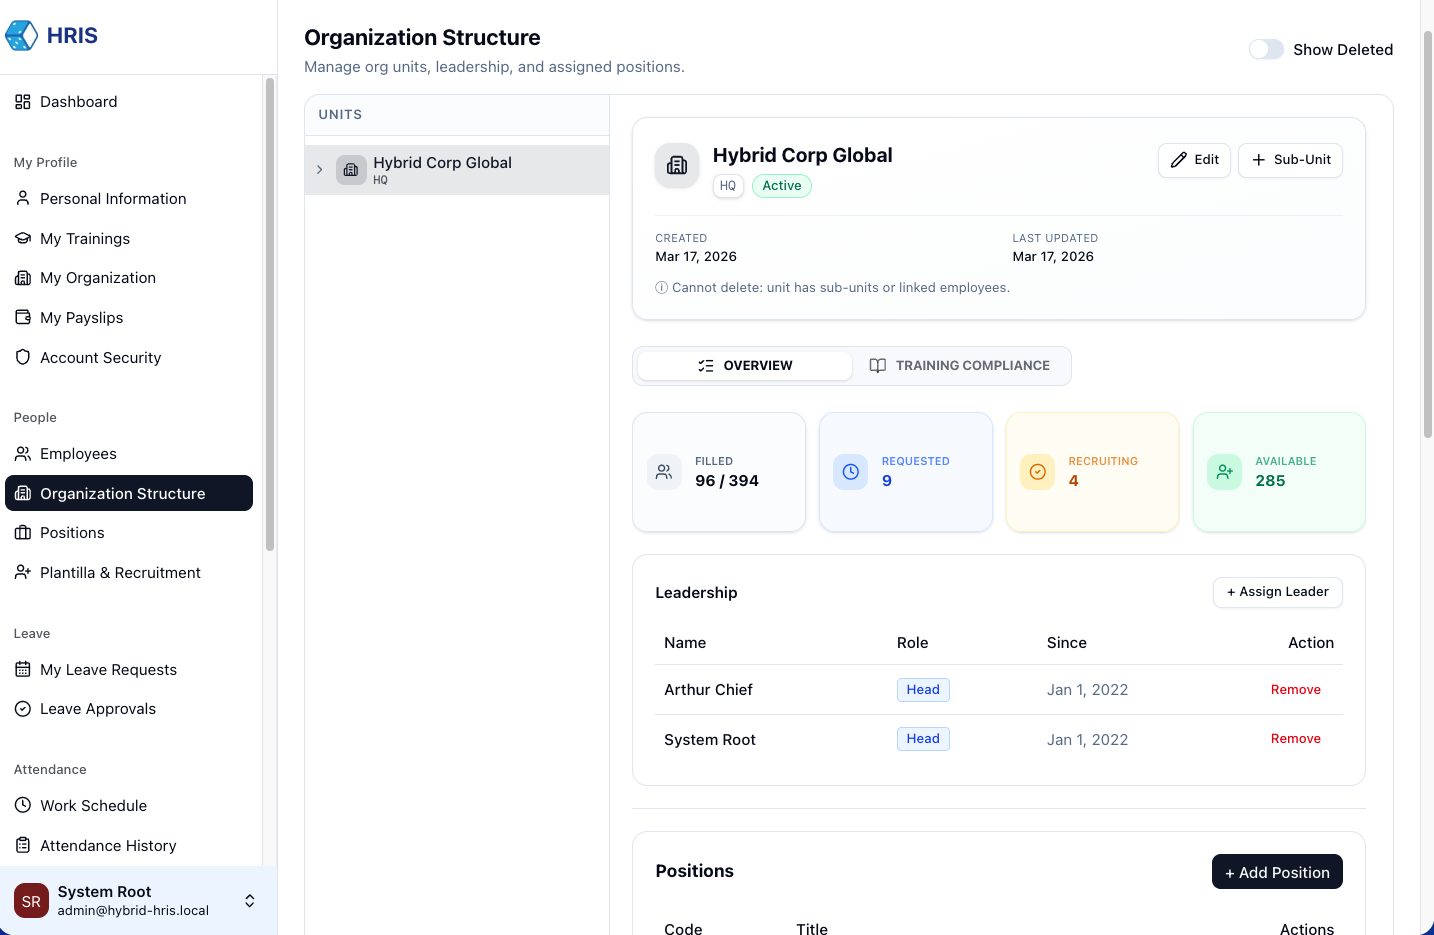Remove Arthur Chief from leadership
The width and height of the screenshot is (1434, 935).
[1295, 690]
